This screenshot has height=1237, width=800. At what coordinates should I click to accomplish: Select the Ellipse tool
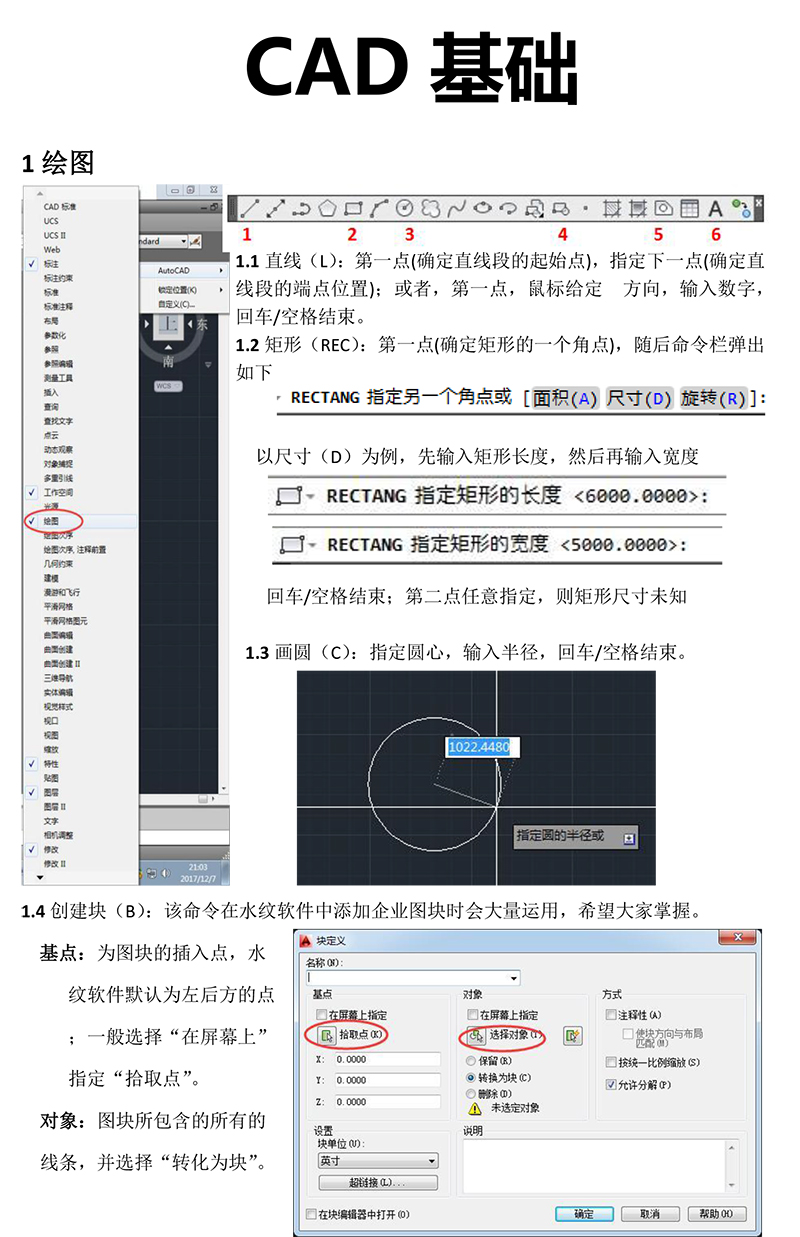[x=483, y=209]
